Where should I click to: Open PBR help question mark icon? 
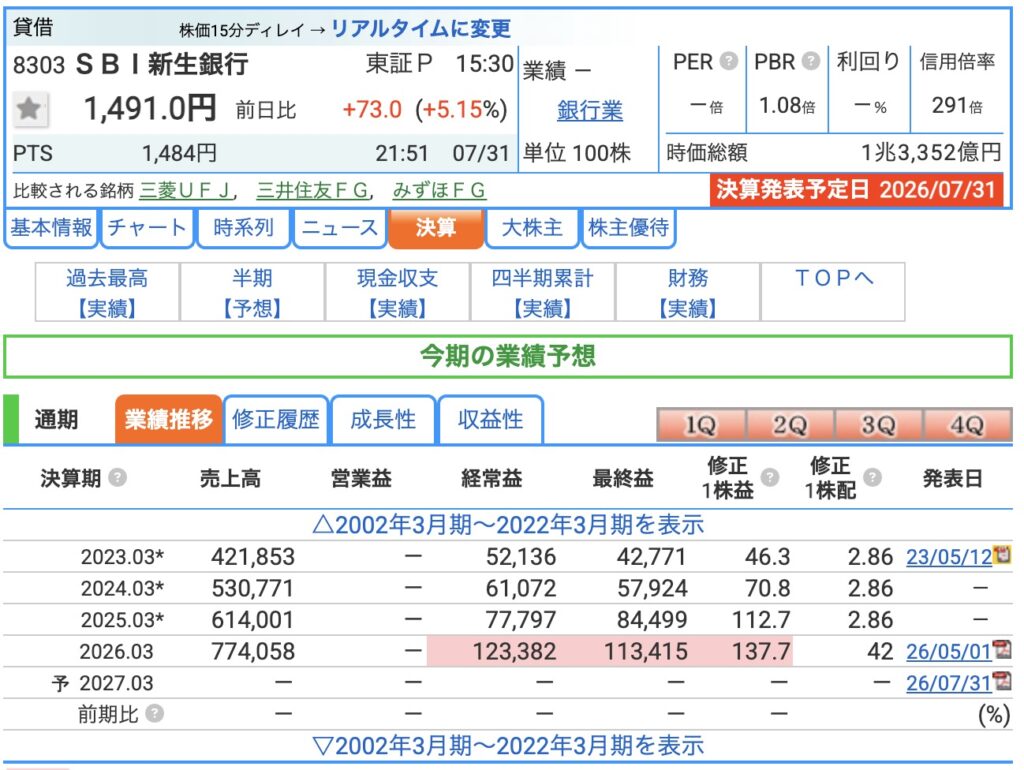click(x=810, y=61)
